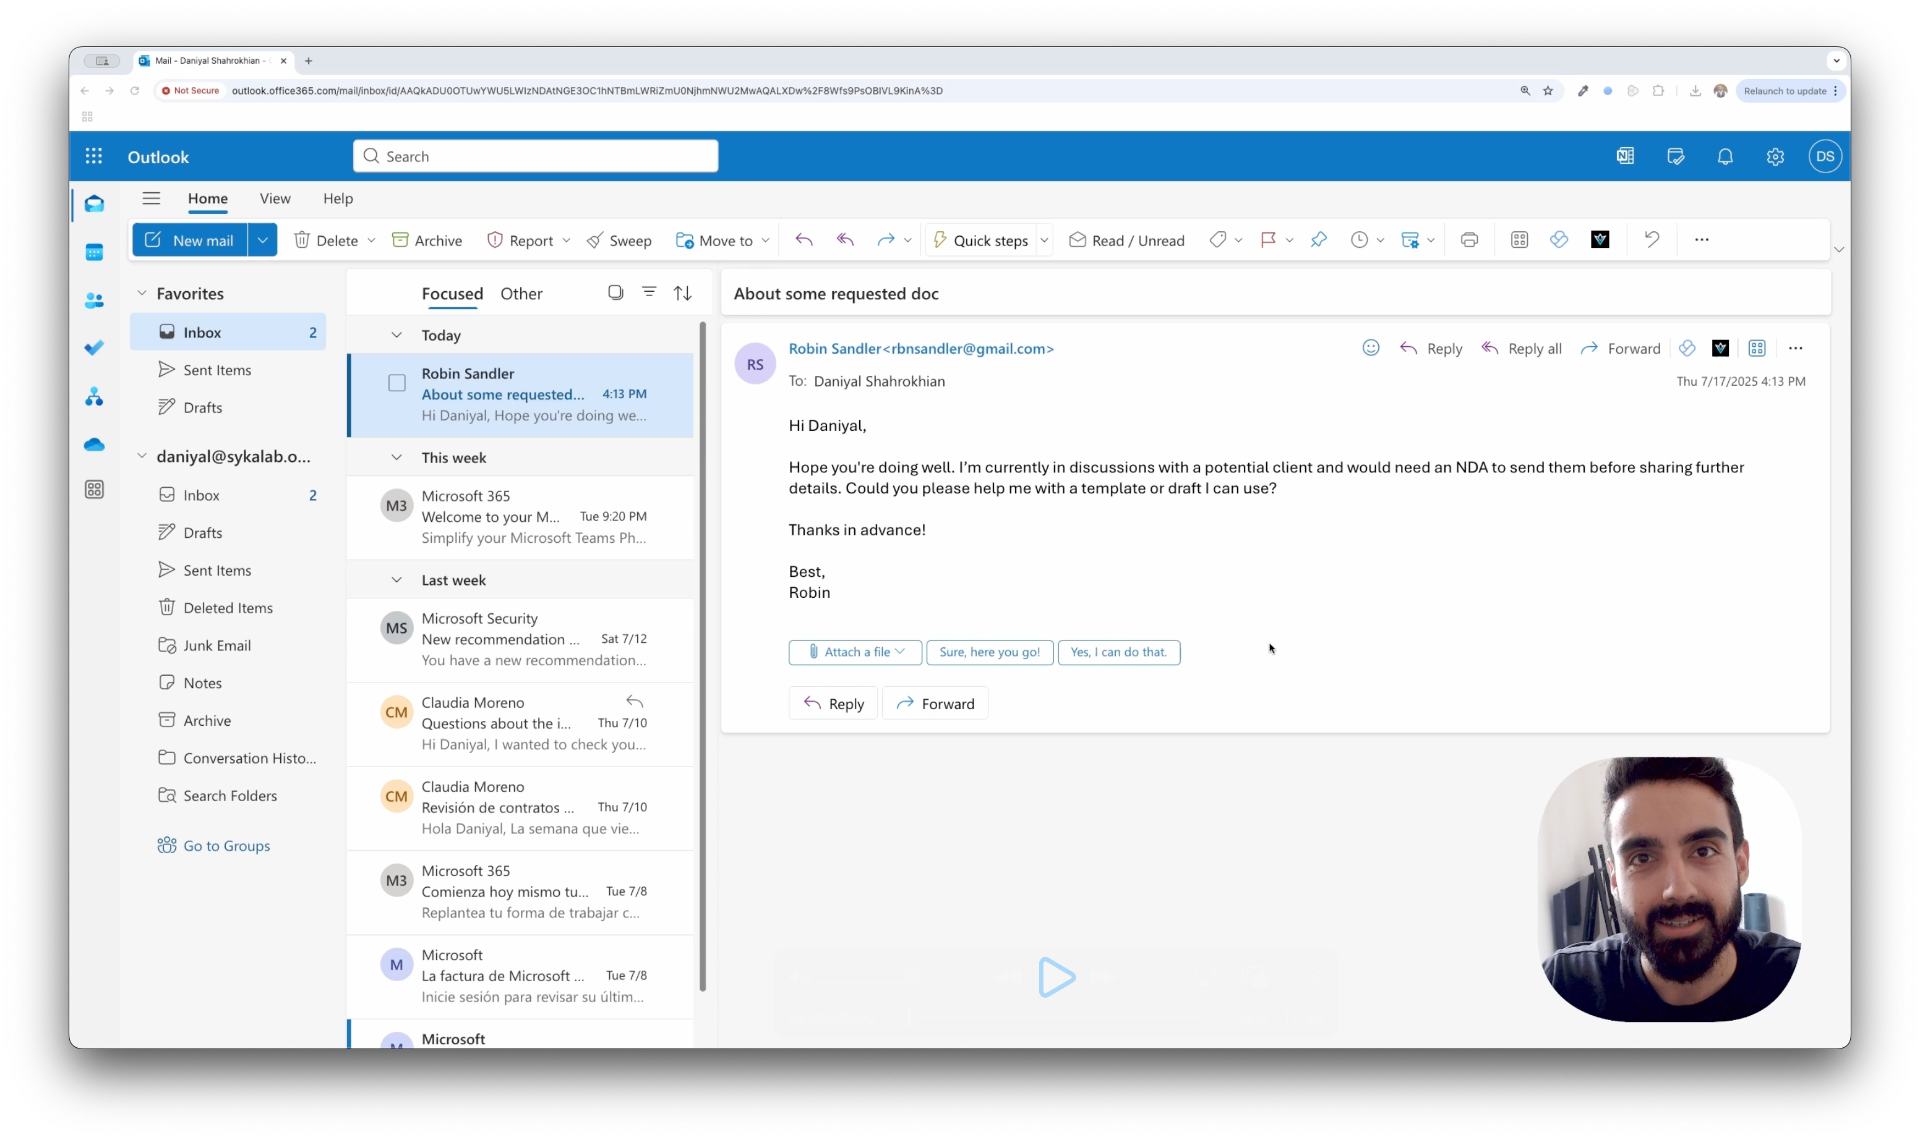Open Outlook settings gear
1920x1140 pixels.
coord(1775,156)
